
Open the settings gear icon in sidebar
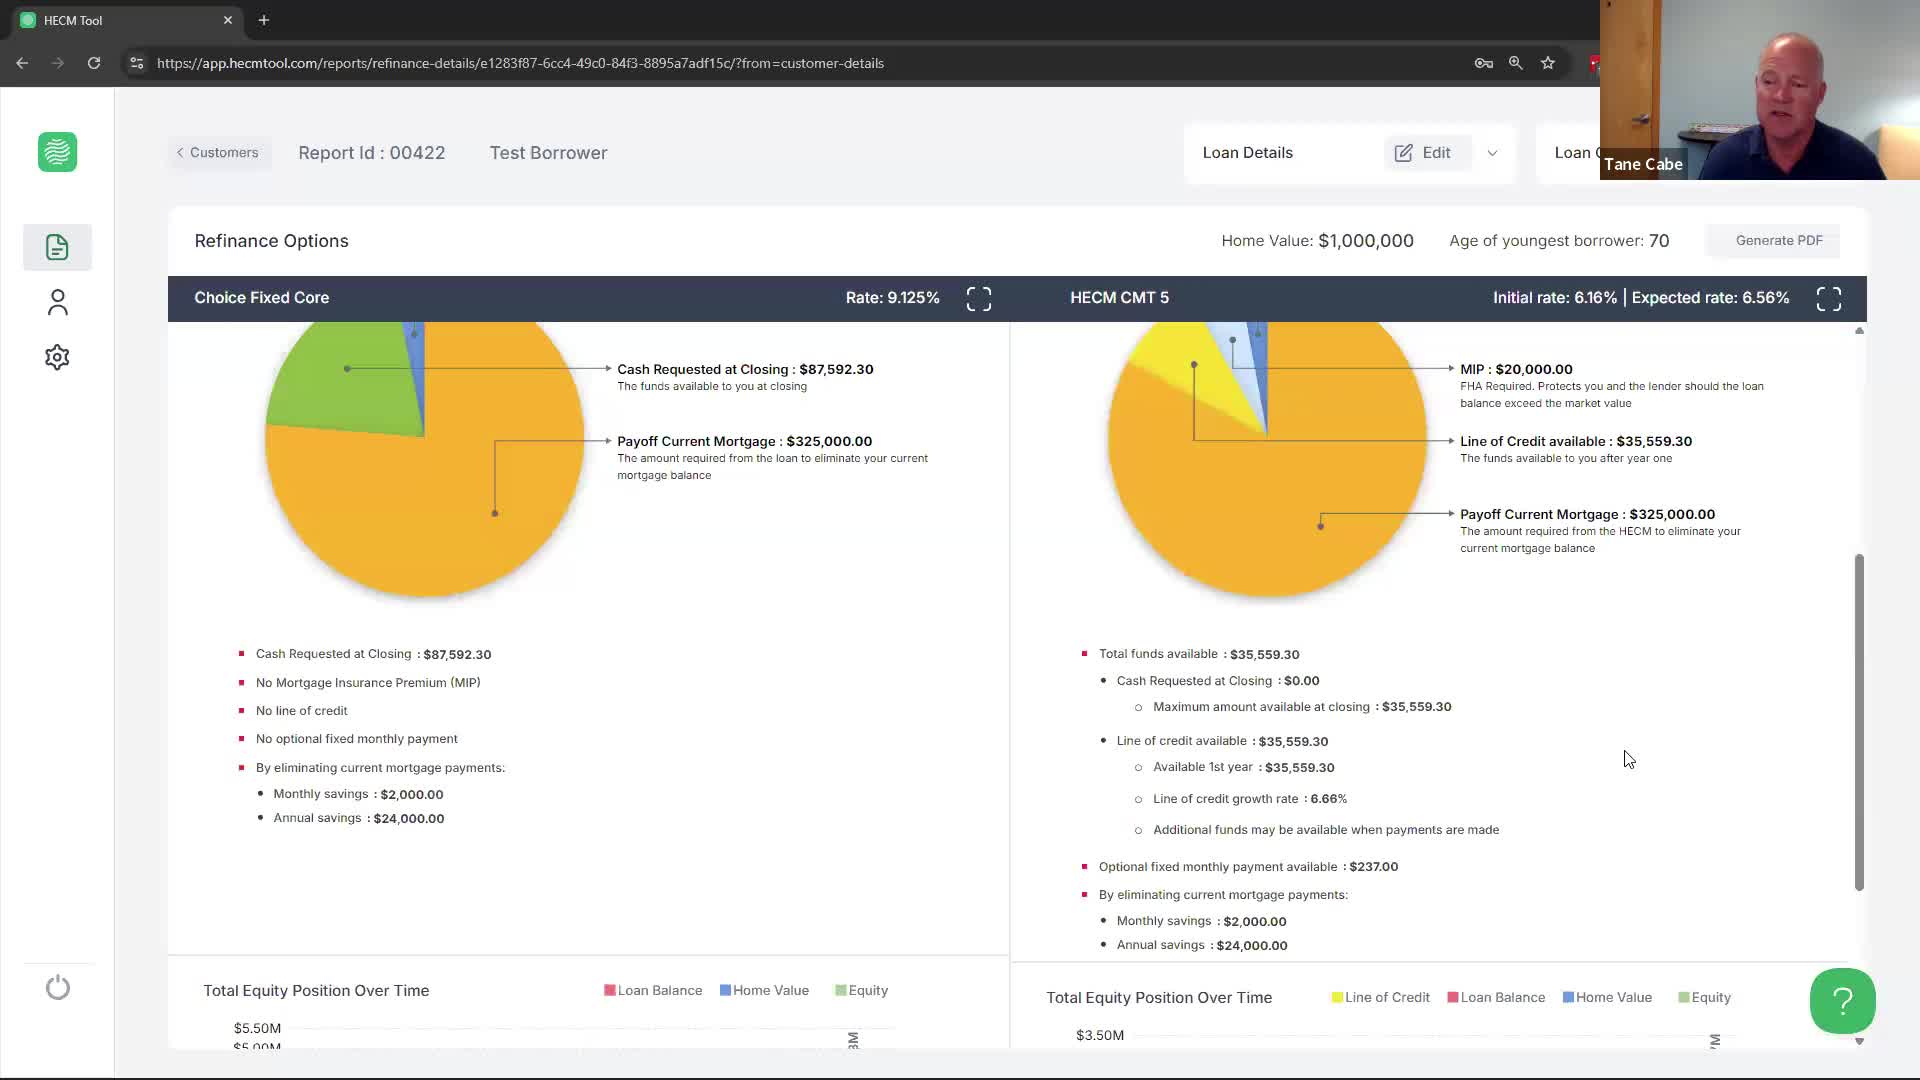click(x=57, y=357)
